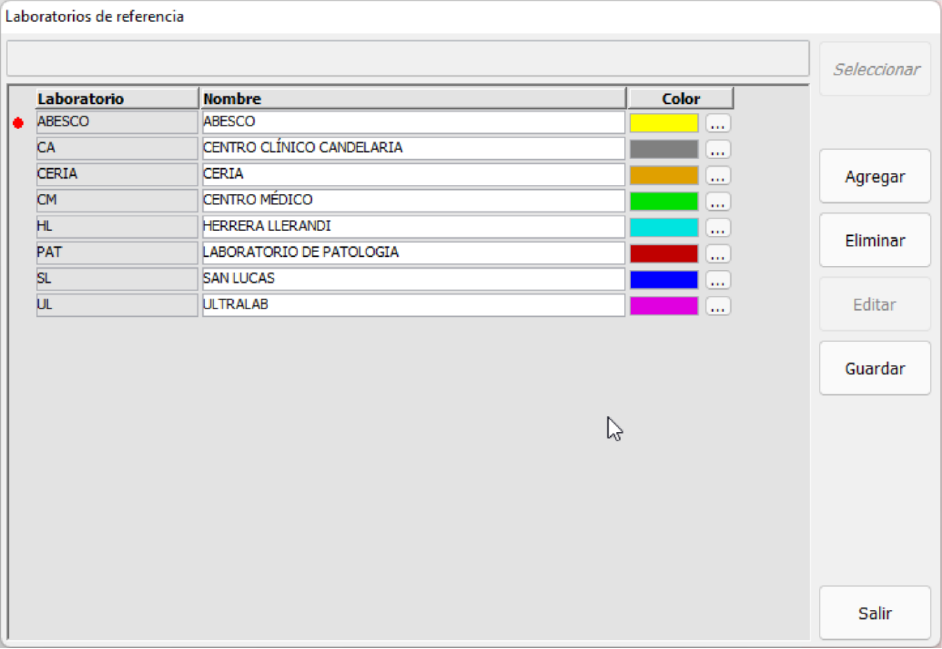Click the magenta ULTRALAB color swatch

click(664, 305)
